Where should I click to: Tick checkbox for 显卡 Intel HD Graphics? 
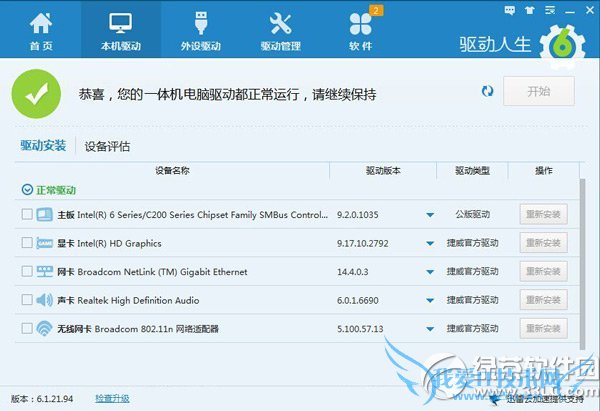(x=27, y=243)
